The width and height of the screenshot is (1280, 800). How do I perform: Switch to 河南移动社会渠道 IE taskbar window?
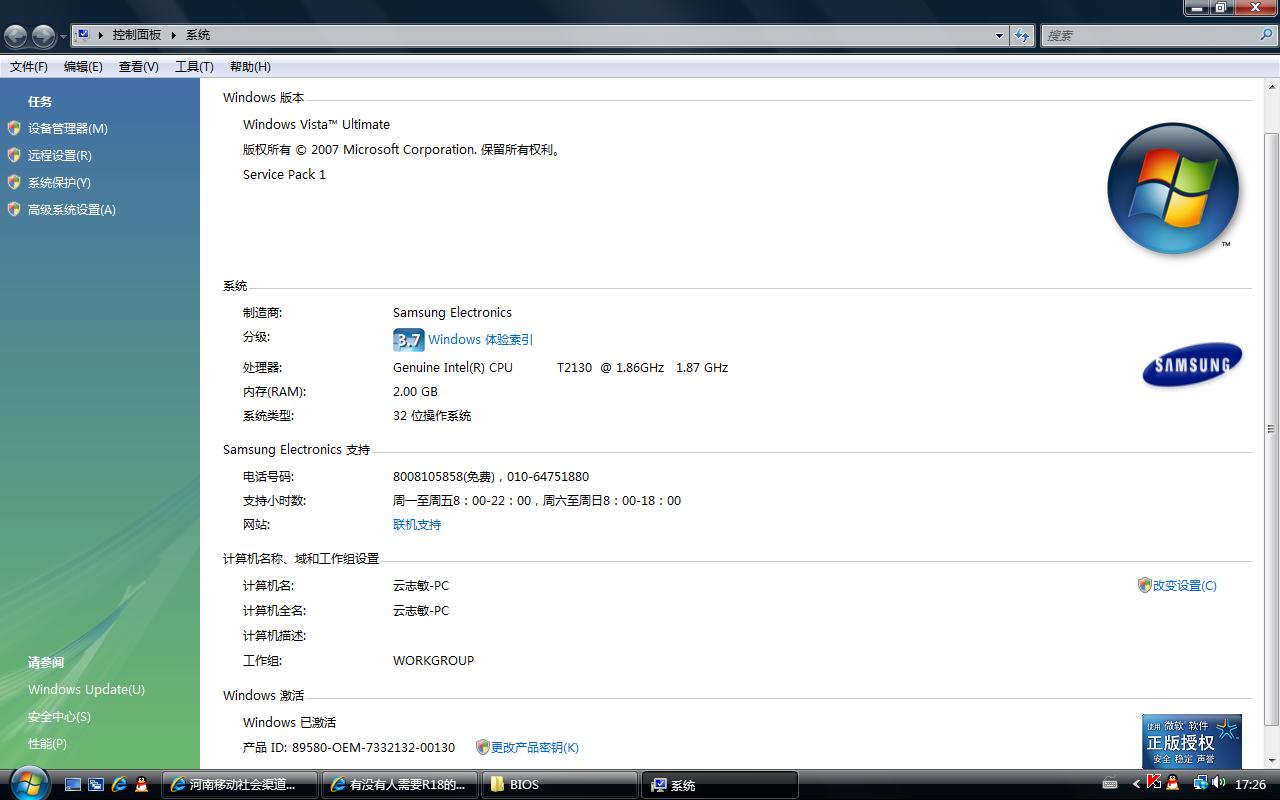[x=240, y=785]
